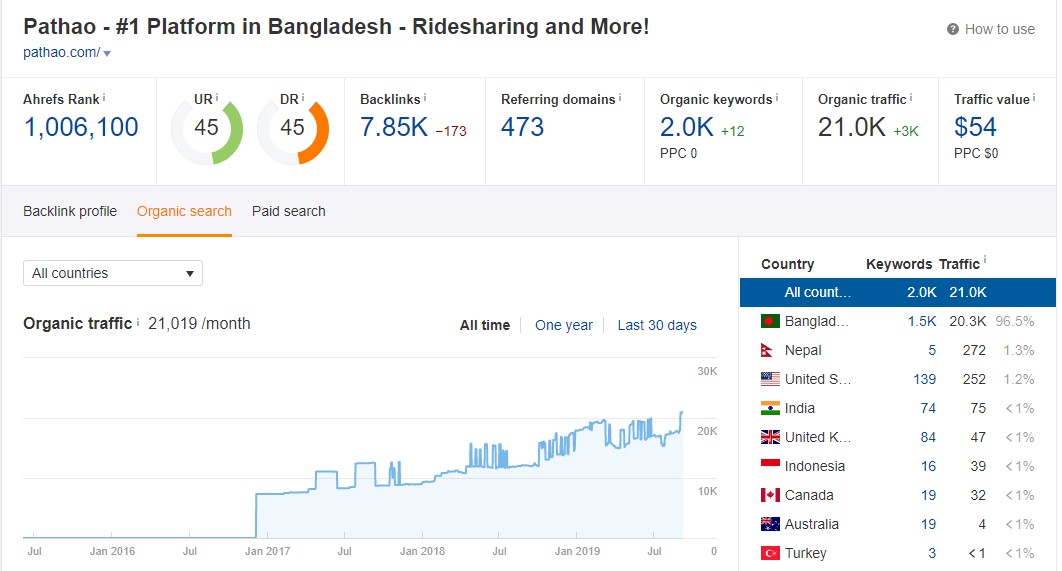The image size is (1062, 571).
Task: Open the 7.85K backlinks value
Action: 394,127
